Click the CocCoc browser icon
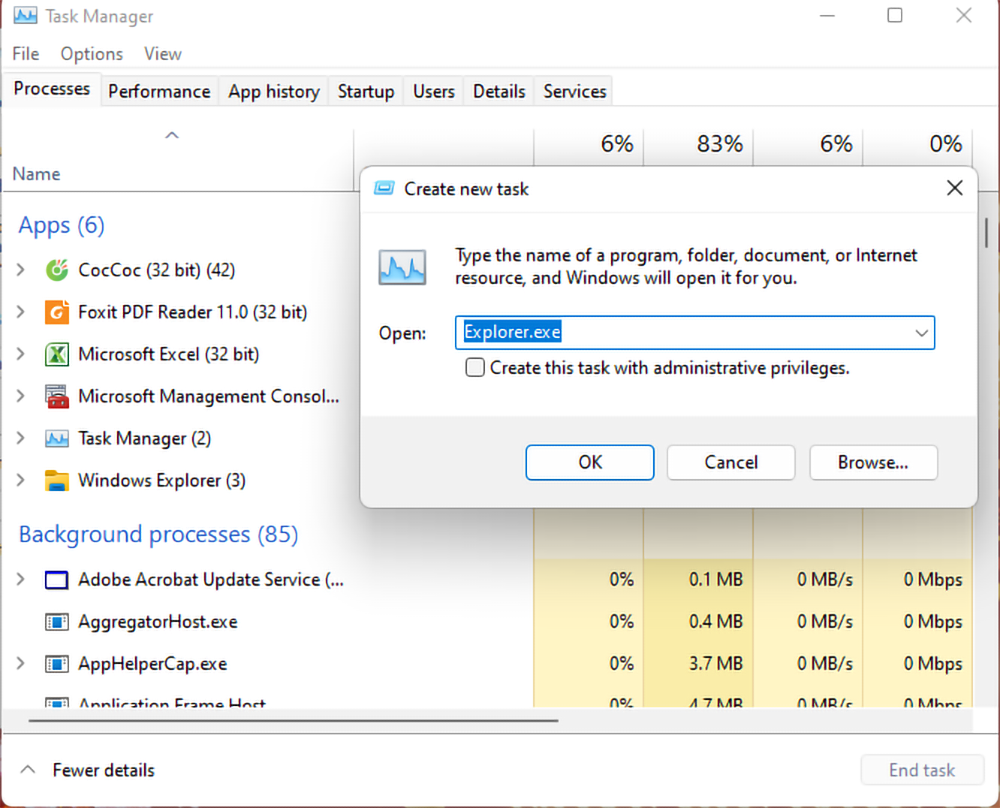This screenshot has height=808, width=1000. [57, 270]
